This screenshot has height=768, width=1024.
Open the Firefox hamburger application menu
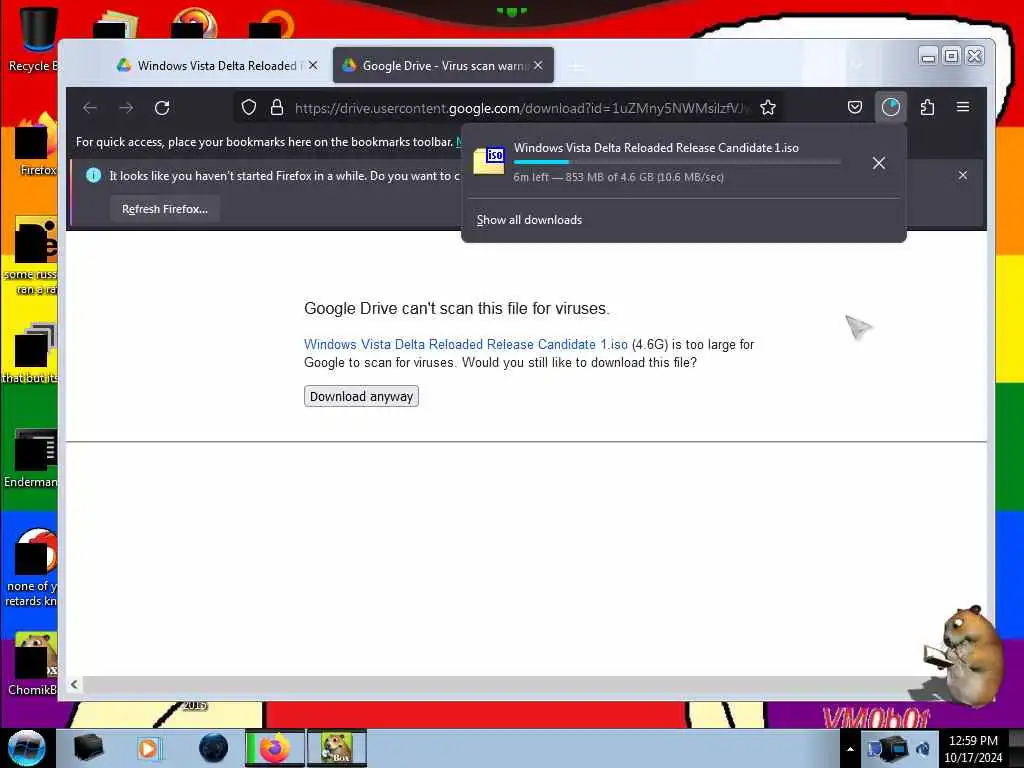coord(963,107)
